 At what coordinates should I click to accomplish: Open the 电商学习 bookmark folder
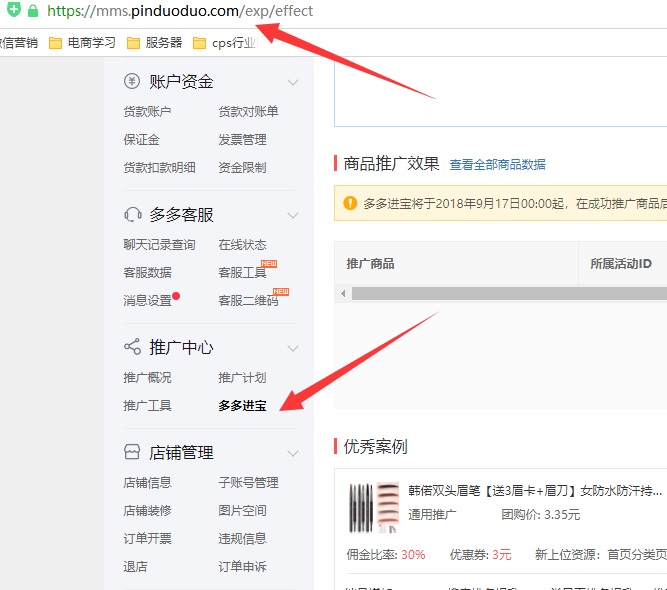pos(82,43)
